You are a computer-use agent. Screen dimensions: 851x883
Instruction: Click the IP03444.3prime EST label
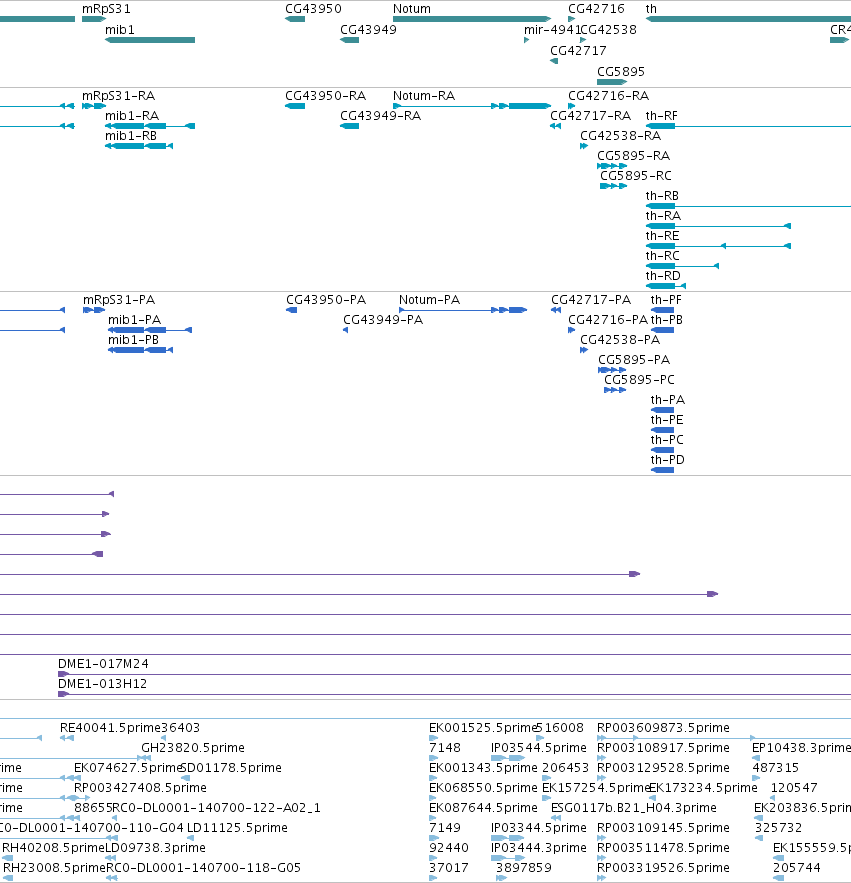coord(538,848)
